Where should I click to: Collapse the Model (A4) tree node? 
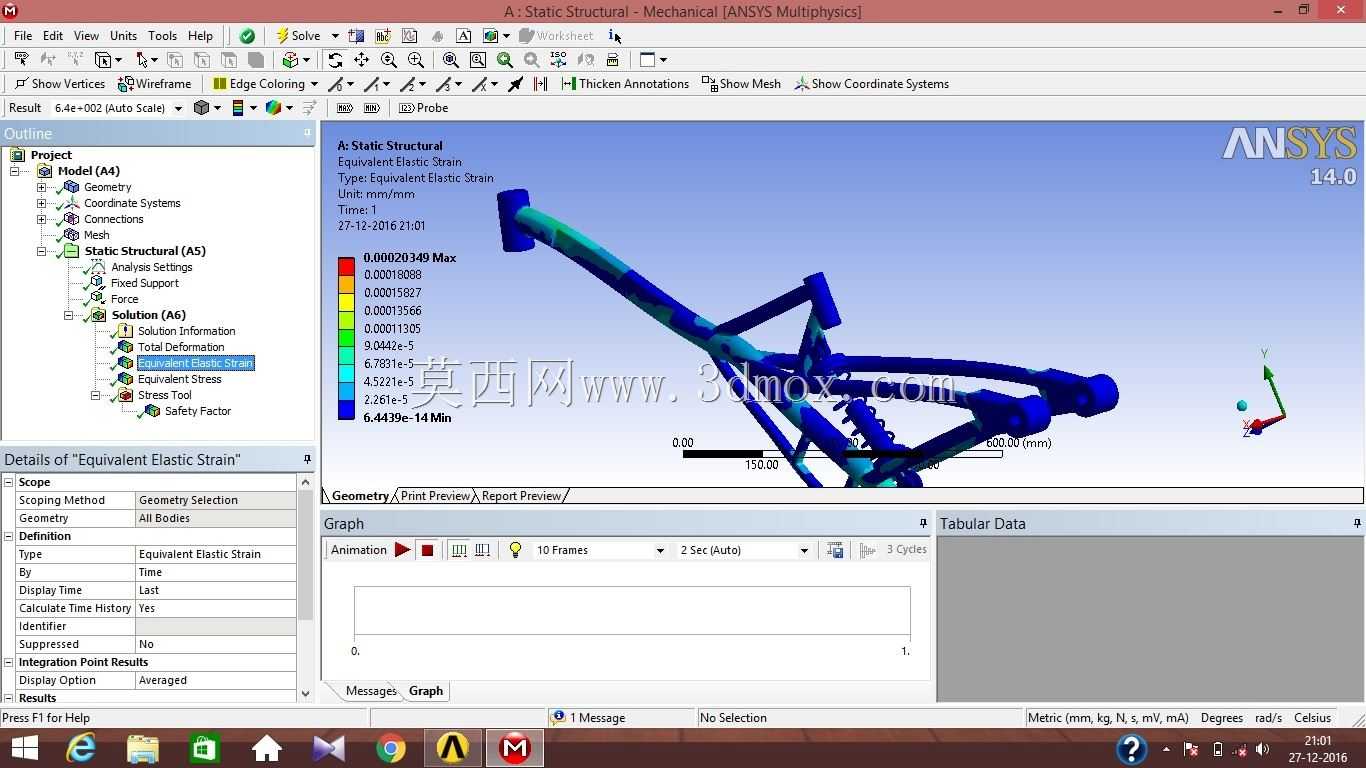(x=15, y=171)
